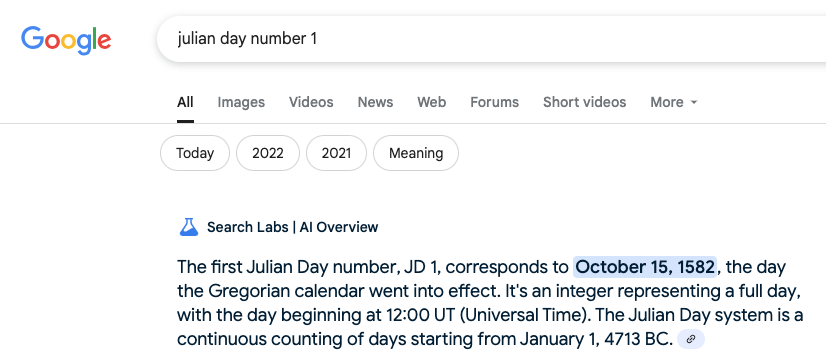Open the Videos tab

pyautogui.click(x=311, y=102)
